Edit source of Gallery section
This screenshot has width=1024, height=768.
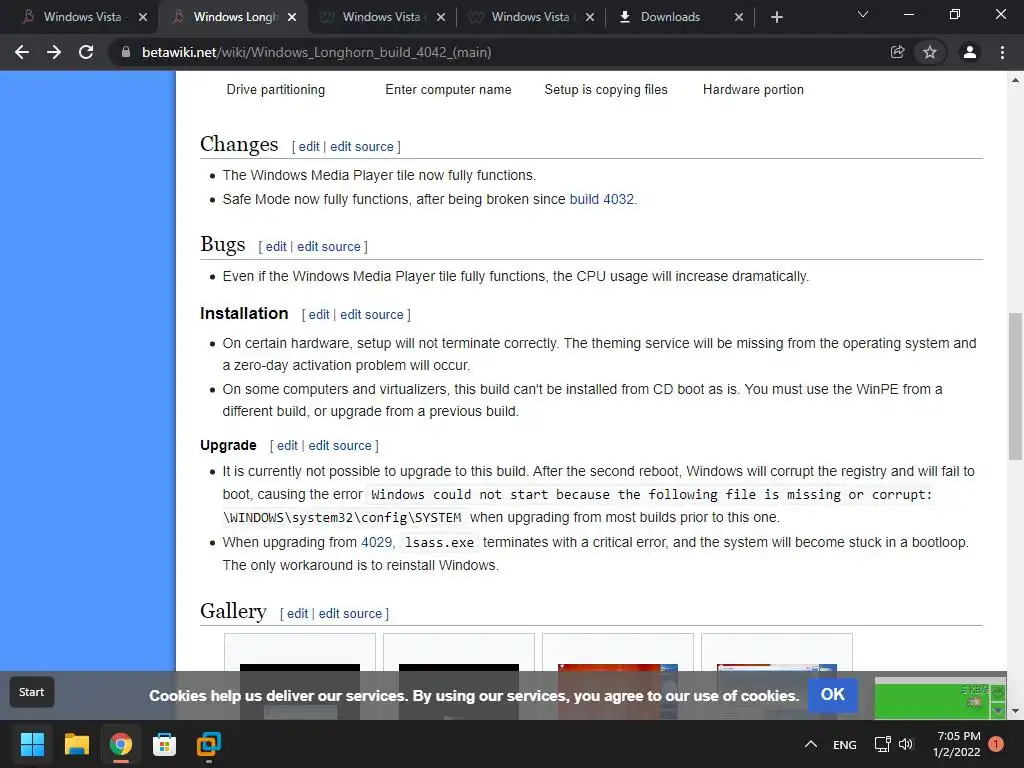coord(350,614)
